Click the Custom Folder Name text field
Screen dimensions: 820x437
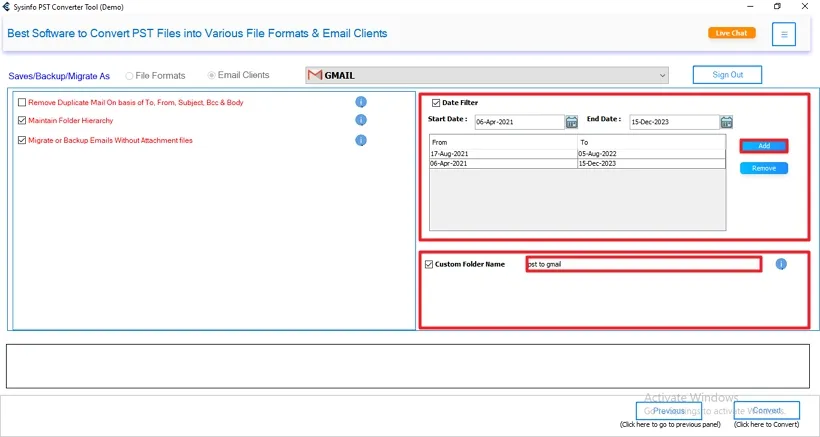click(643, 264)
